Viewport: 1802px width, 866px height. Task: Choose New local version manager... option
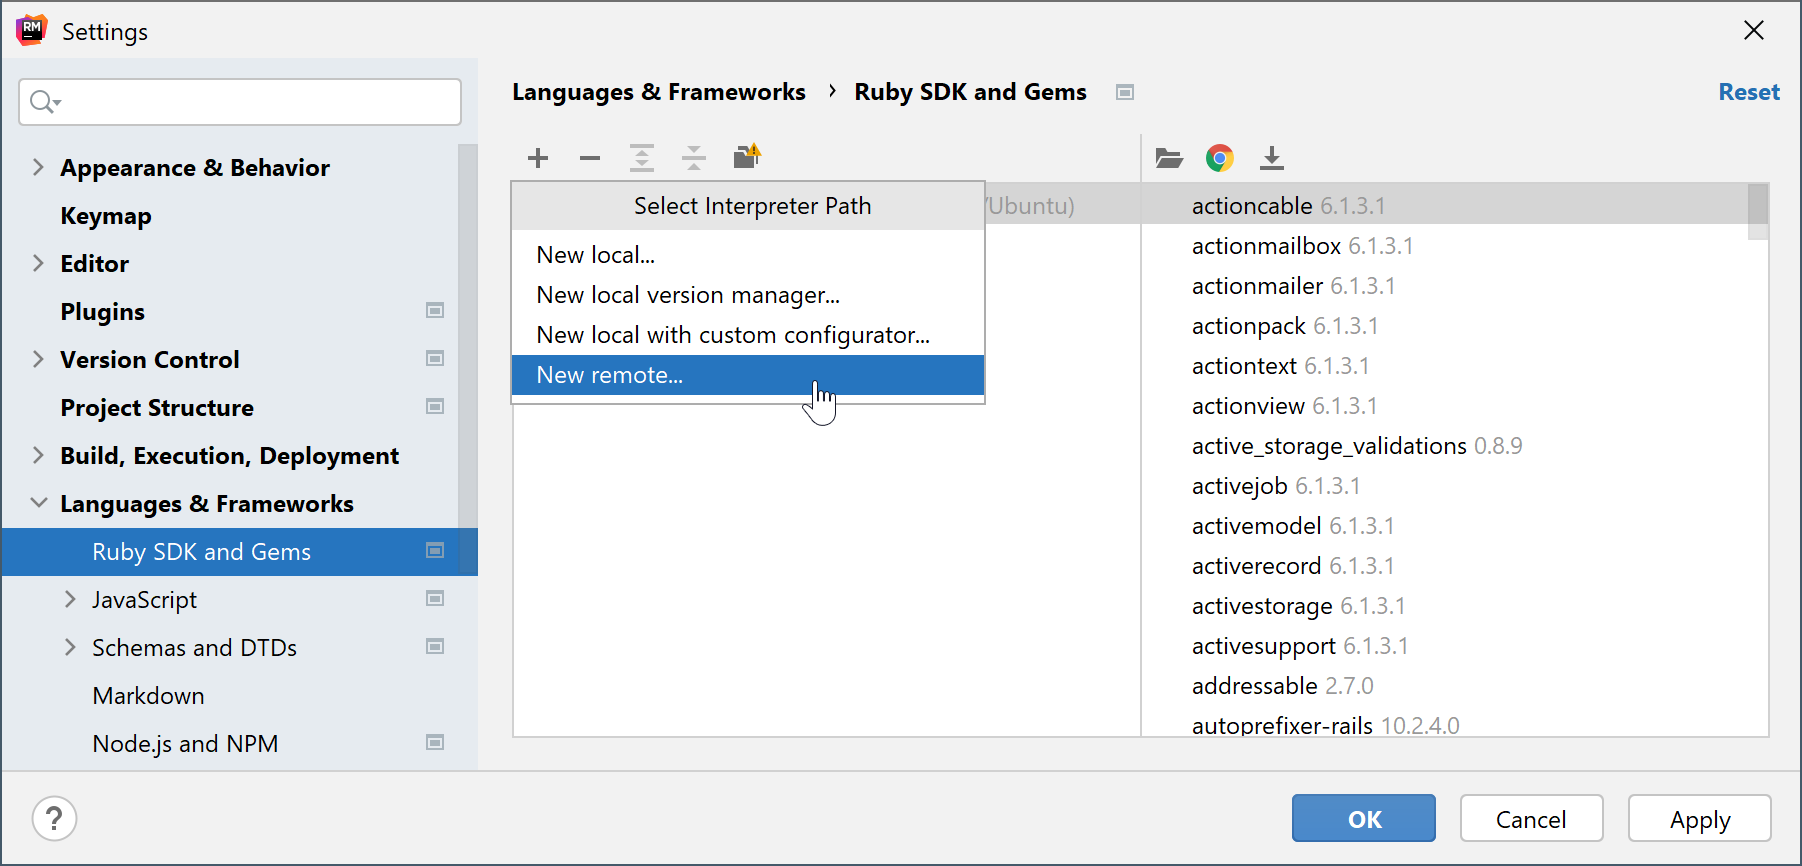click(688, 295)
